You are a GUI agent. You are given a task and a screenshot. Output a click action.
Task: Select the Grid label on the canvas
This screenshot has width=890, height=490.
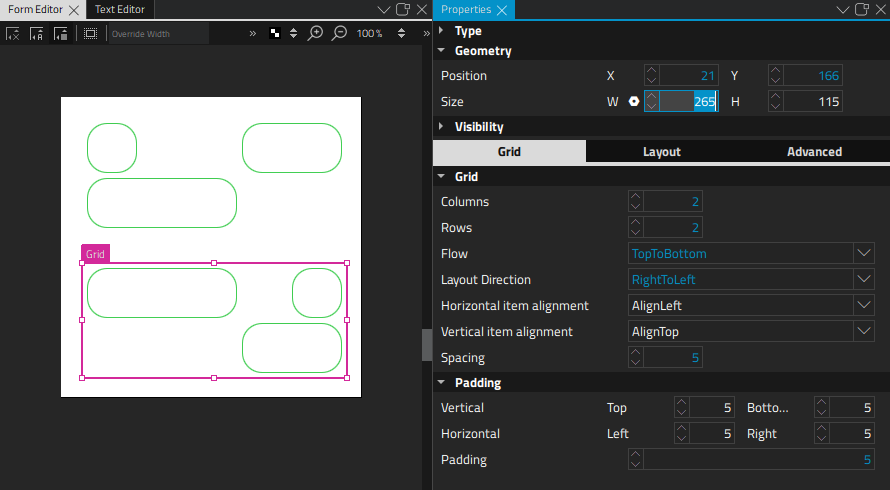95,254
